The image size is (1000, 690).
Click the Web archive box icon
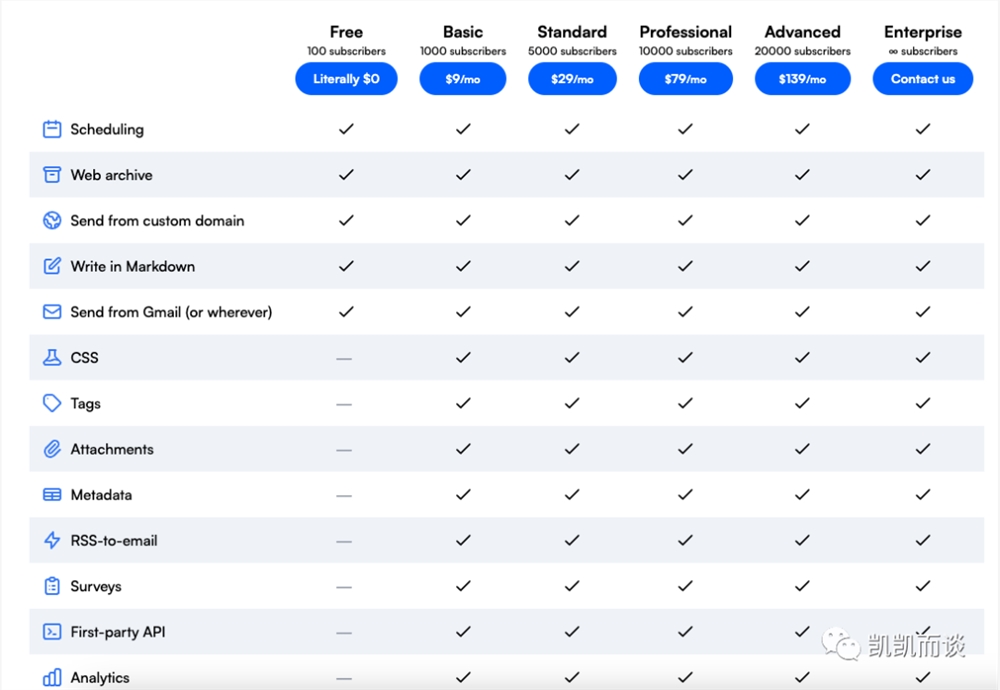pos(52,175)
